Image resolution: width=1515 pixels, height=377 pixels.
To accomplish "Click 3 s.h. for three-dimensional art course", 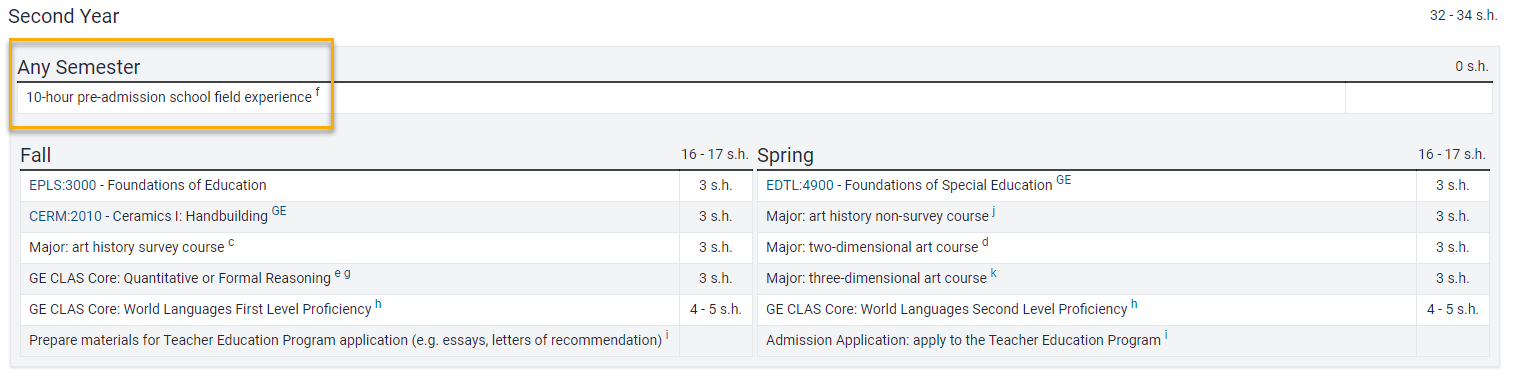I will [1452, 278].
